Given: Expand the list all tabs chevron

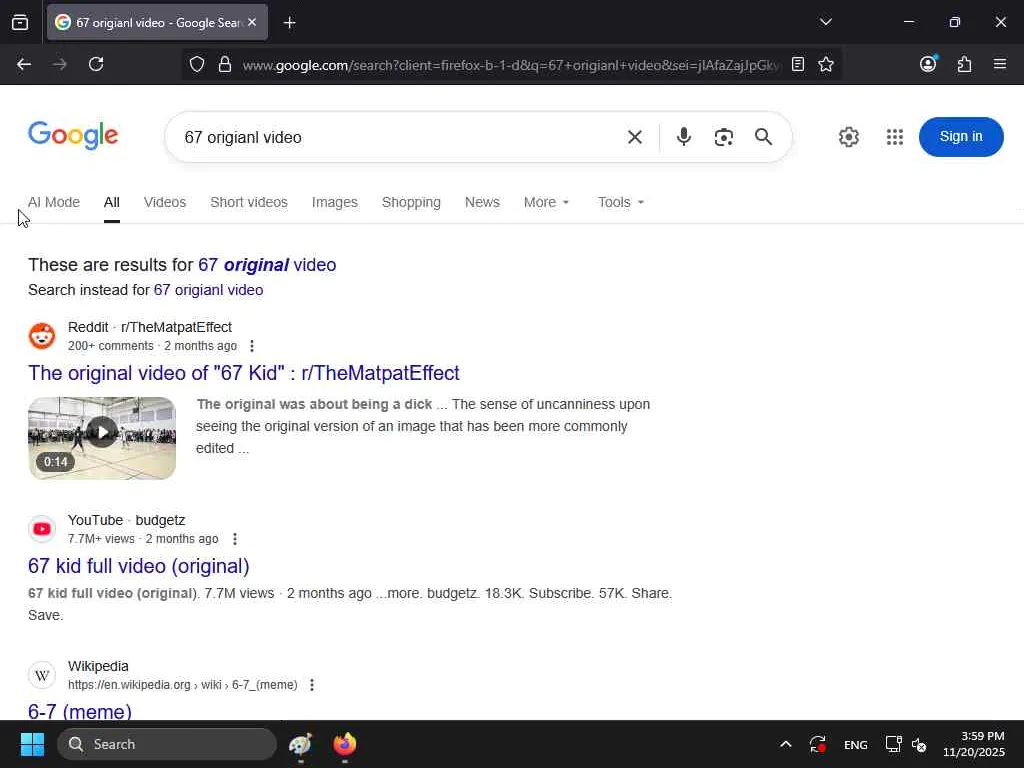Looking at the screenshot, I should (x=825, y=22).
